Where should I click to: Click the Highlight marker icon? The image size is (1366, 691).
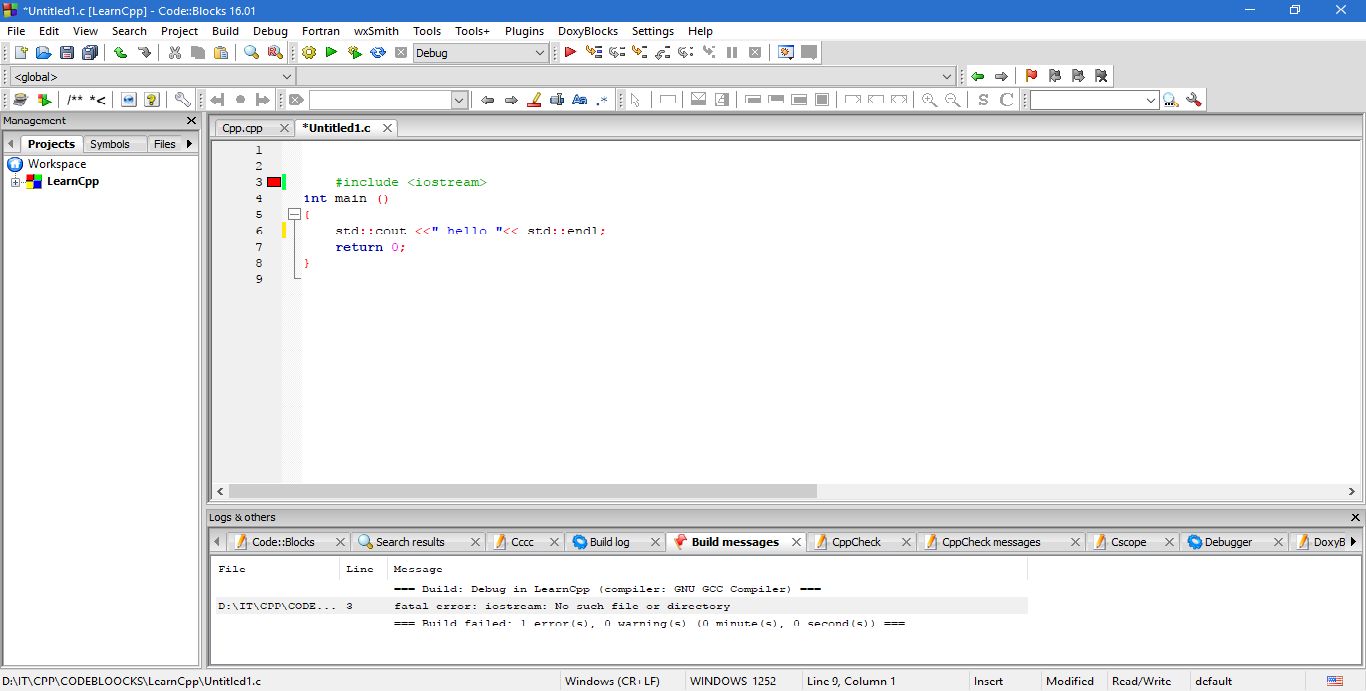click(534, 100)
